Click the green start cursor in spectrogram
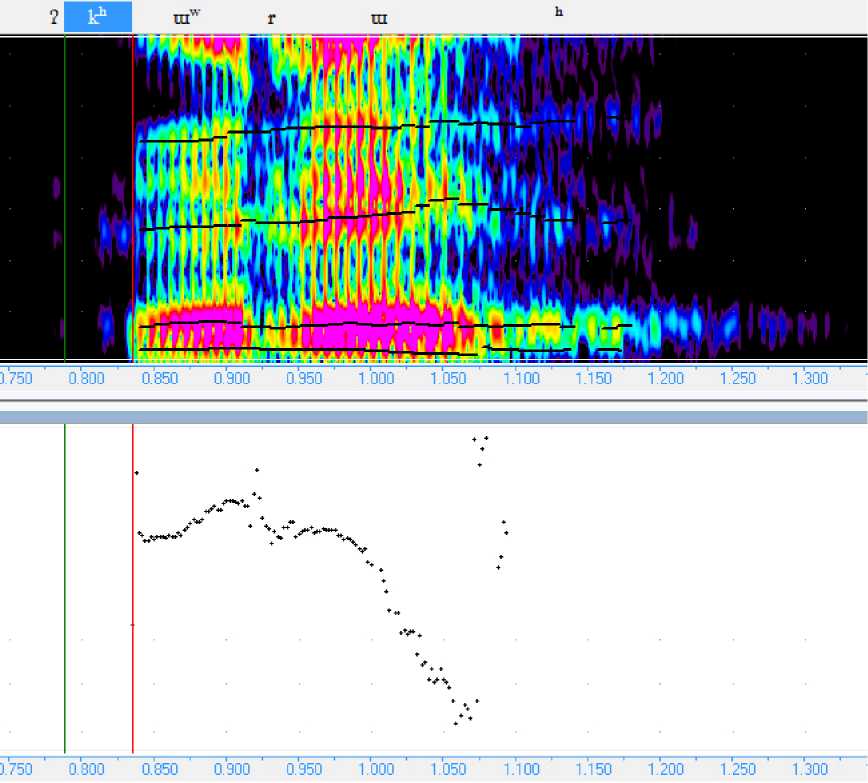868x783 pixels. click(x=65, y=200)
